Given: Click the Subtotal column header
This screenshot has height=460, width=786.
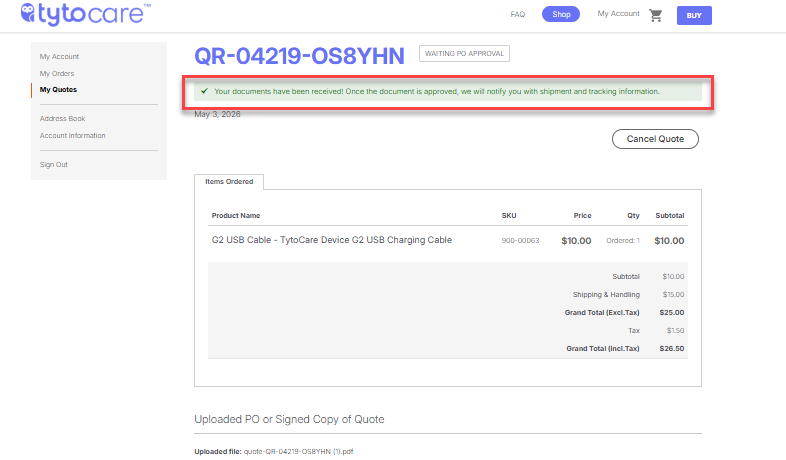Looking at the screenshot, I should 670,215.
